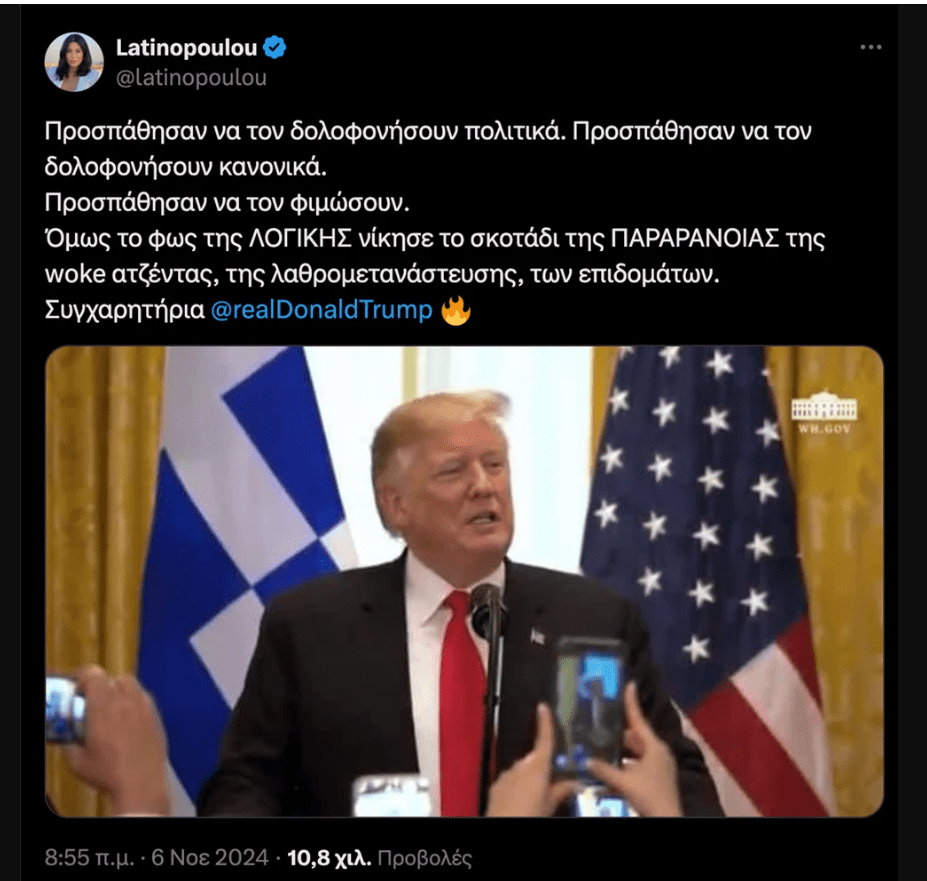
Task: Click the microphone in the video frame
Action: [x=486, y=609]
